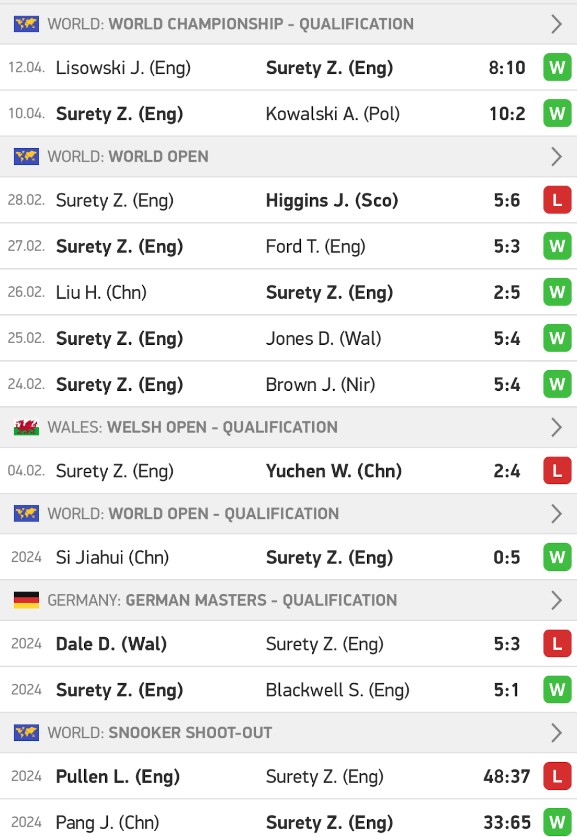This screenshot has width=577, height=837.
Task: Expand the Snooker Shoot-Out section chevron
Action: [x=556, y=732]
